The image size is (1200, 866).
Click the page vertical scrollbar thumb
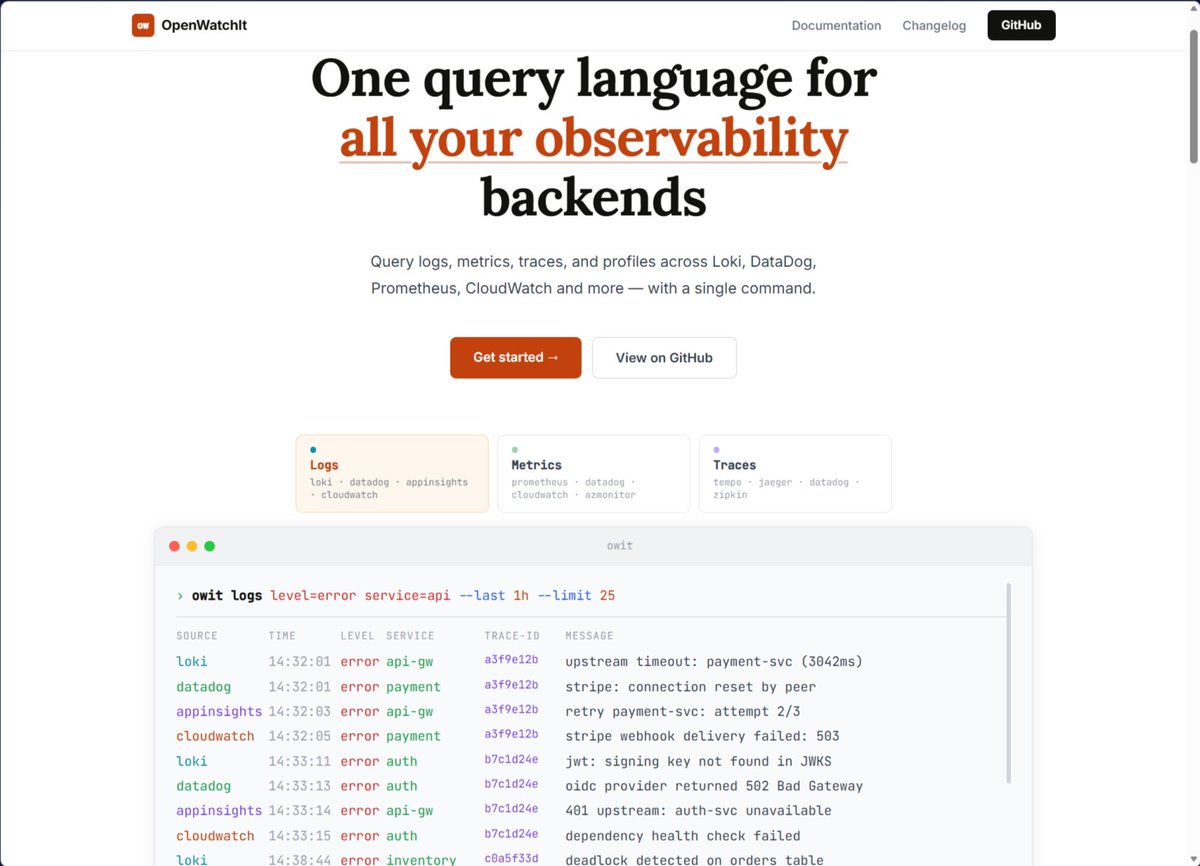[x=1193, y=96]
